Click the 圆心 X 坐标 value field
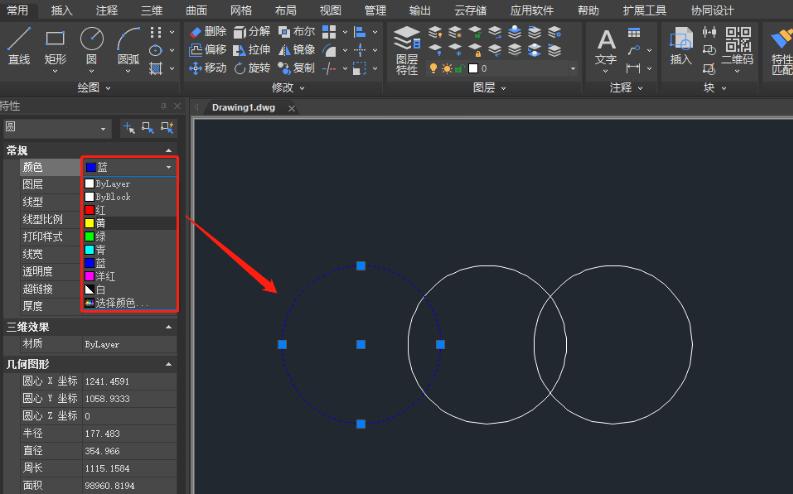Image resolution: width=793 pixels, height=494 pixels. [129, 381]
